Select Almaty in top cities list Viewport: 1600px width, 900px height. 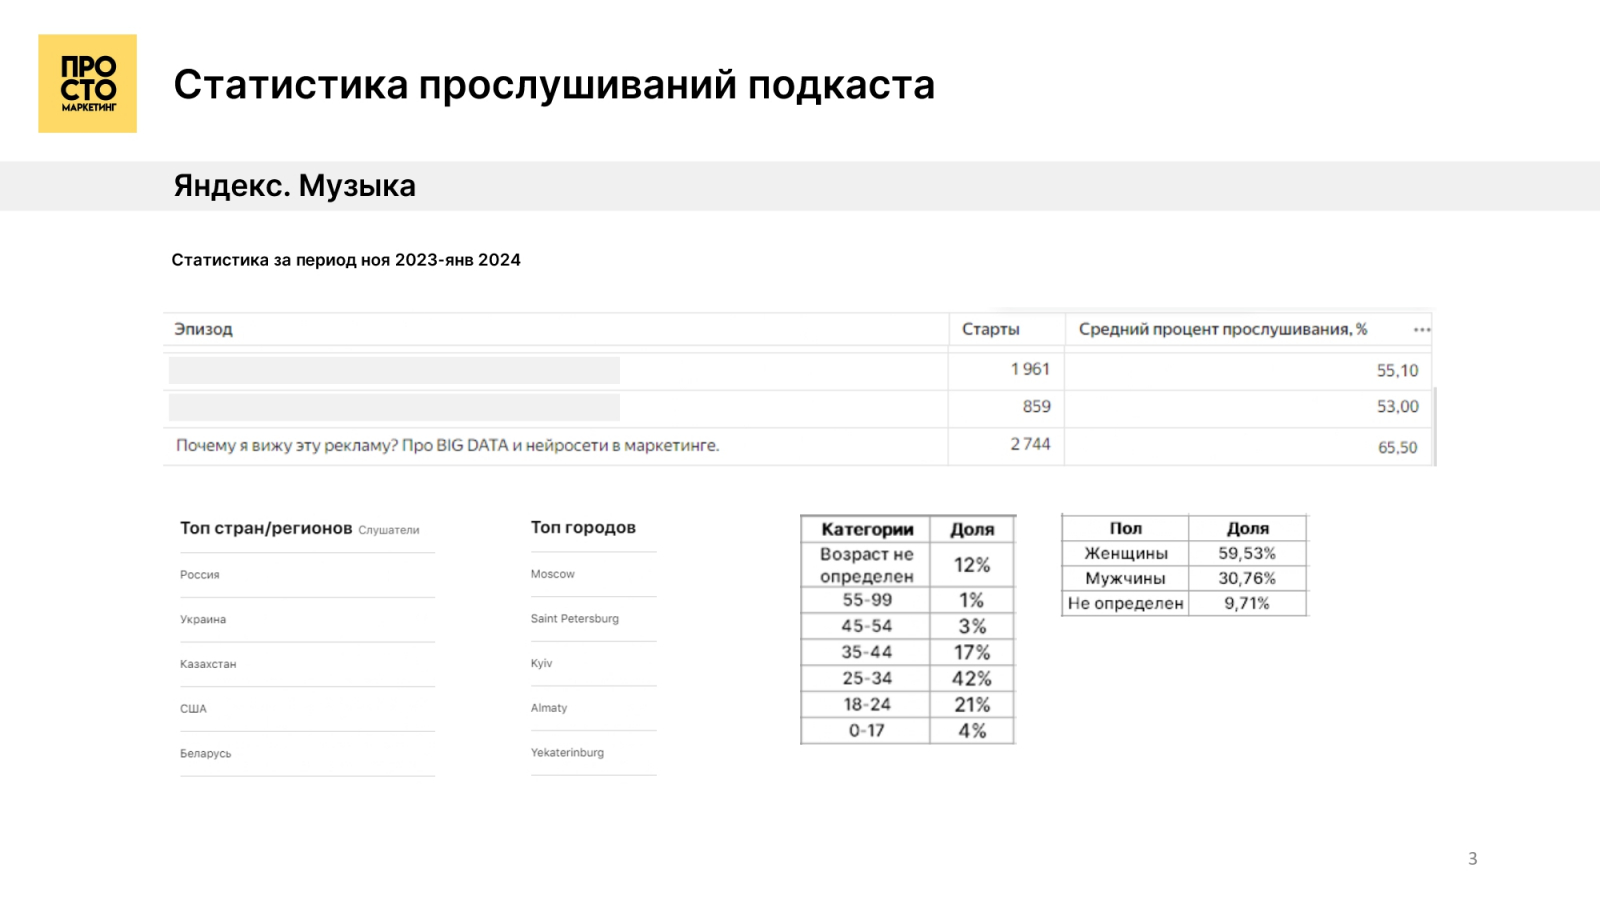point(549,708)
